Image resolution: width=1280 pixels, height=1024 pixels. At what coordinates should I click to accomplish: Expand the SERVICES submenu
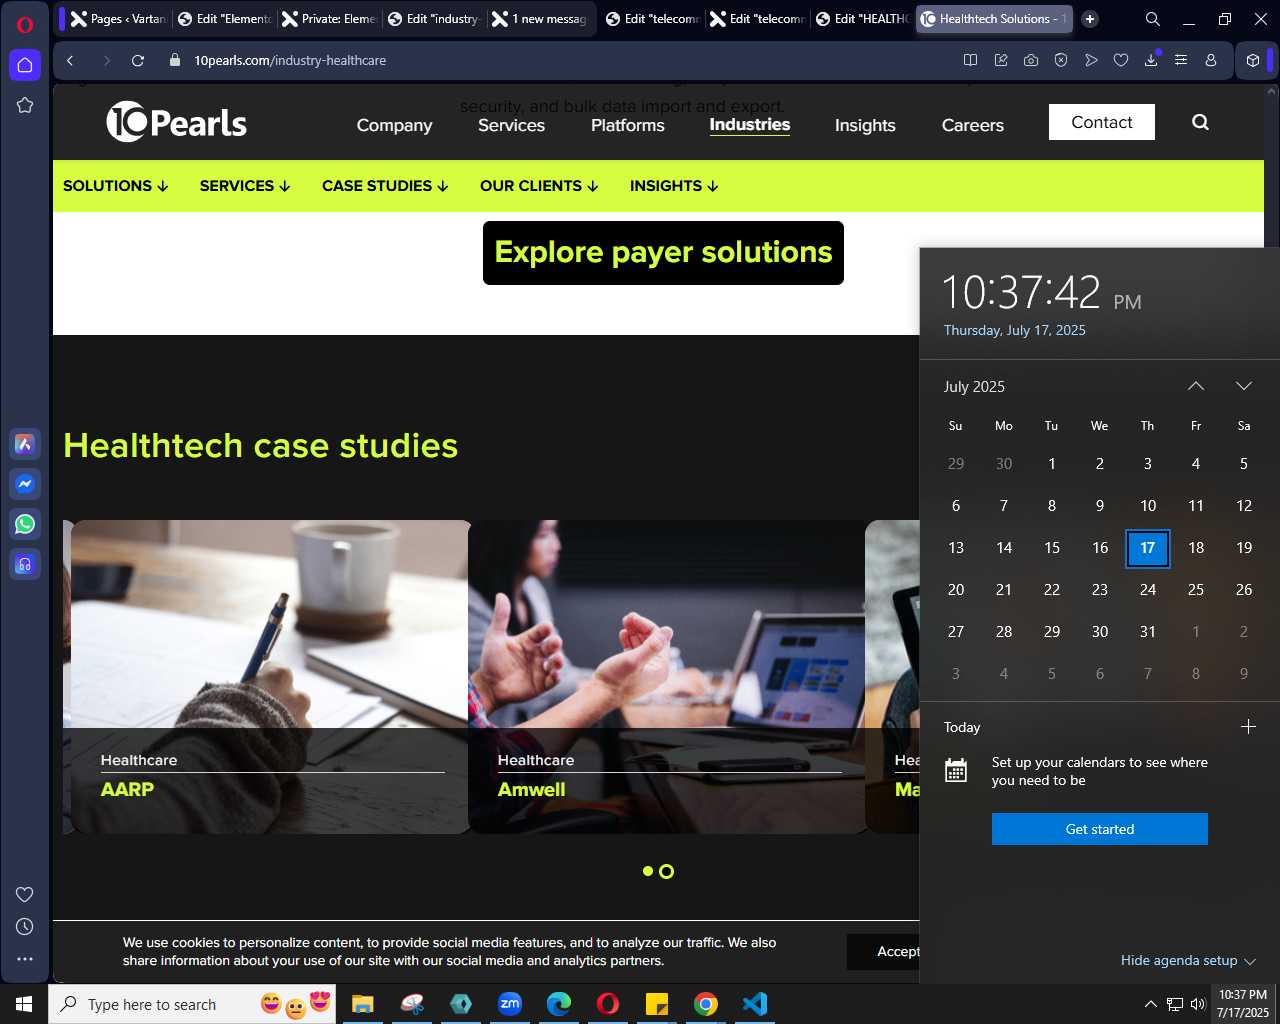(245, 186)
